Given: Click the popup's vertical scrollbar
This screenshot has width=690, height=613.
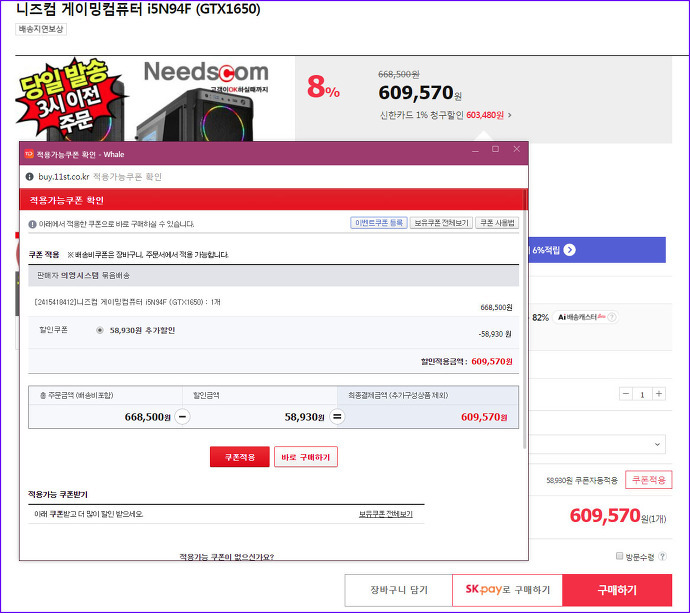Looking at the screenshot, I should 525,319.
